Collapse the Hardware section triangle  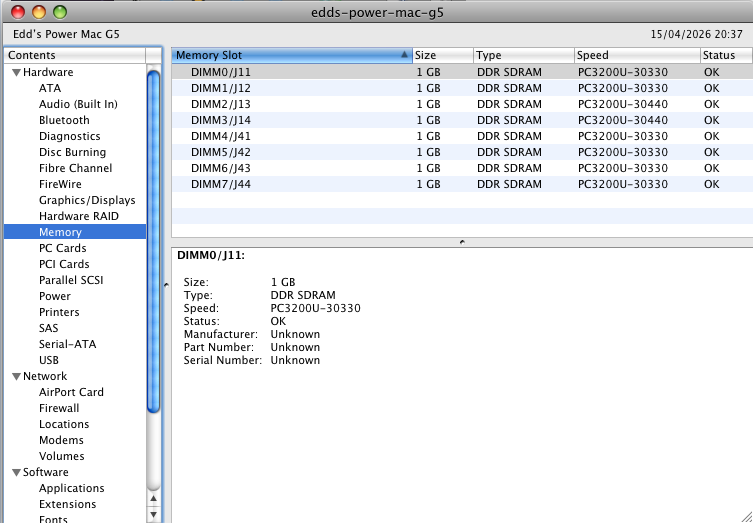tap(16, 73)
